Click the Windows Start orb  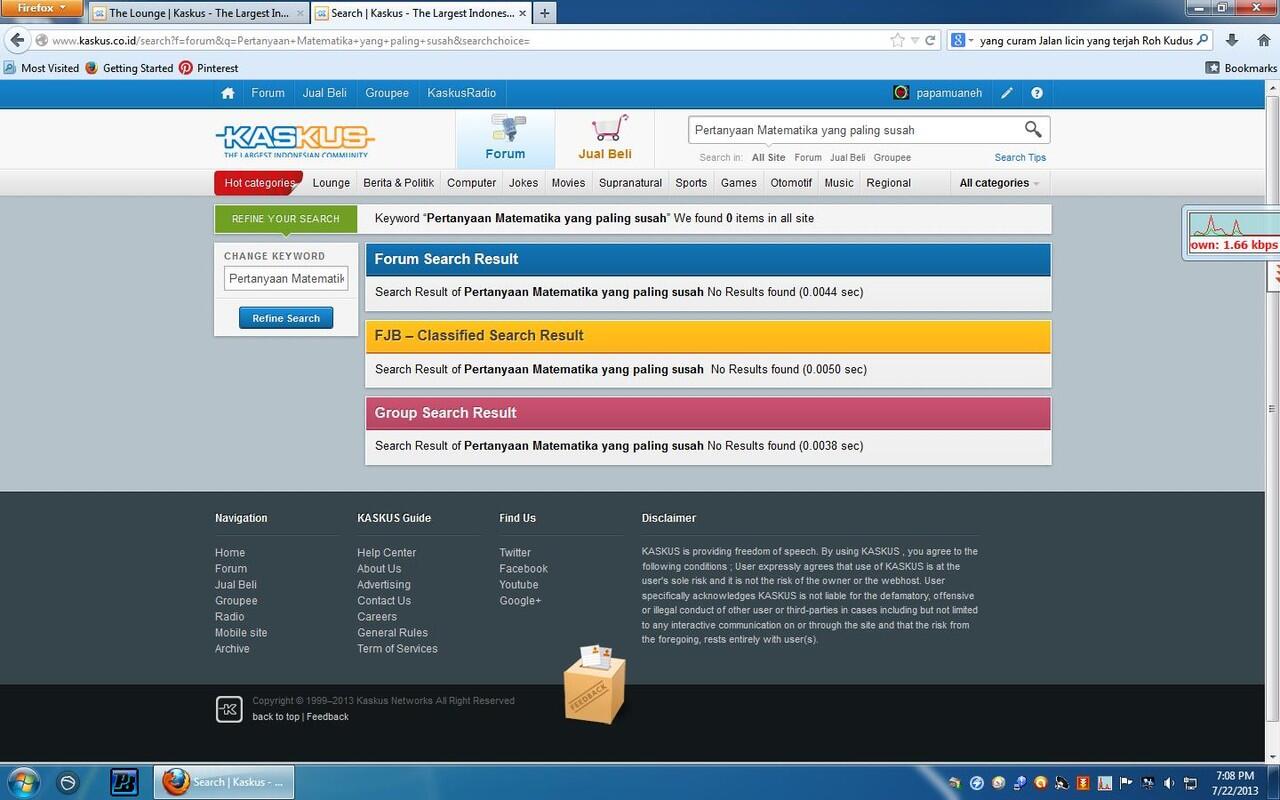click(22, 781)
